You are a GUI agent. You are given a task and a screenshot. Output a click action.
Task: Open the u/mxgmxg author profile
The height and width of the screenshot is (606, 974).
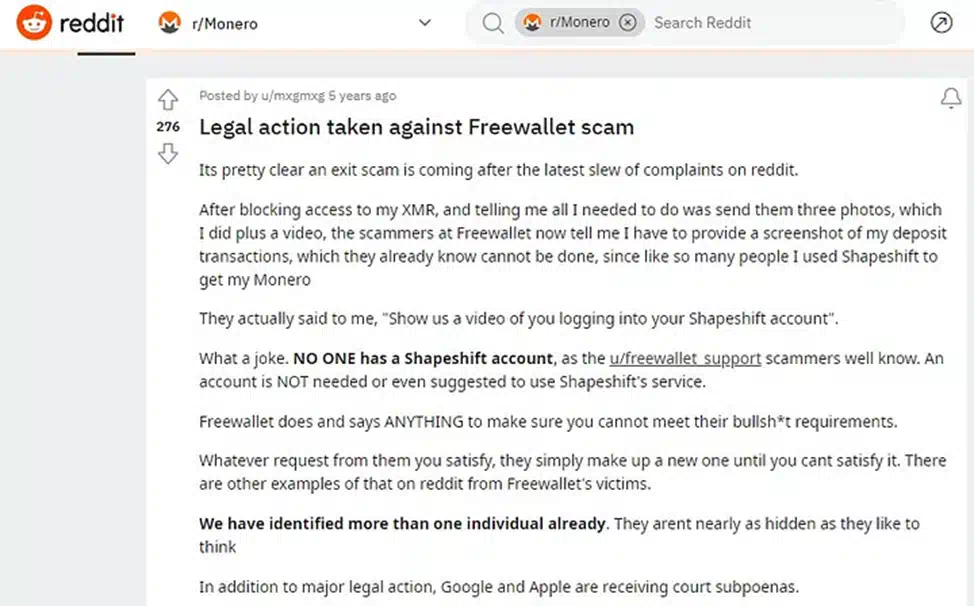(293, 96)
